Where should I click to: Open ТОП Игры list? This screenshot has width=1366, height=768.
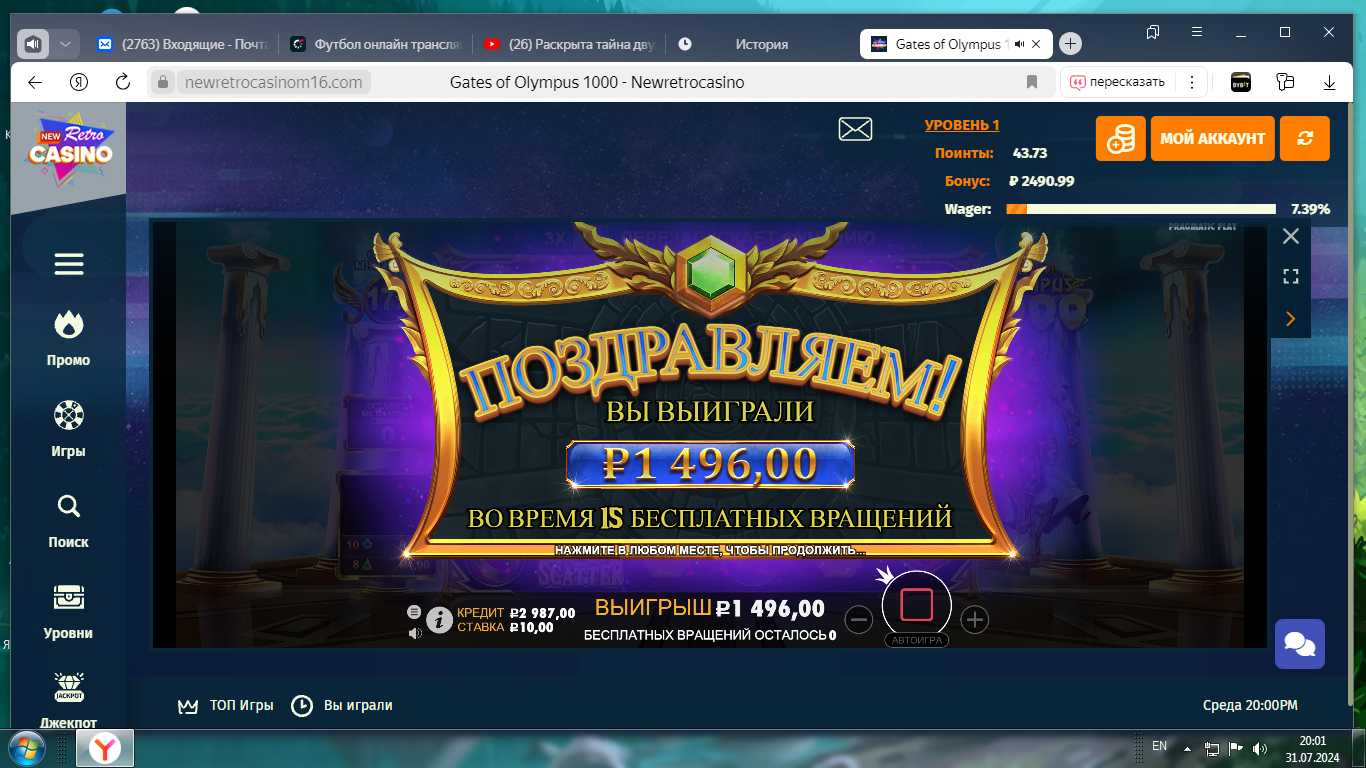pos(226,705)
